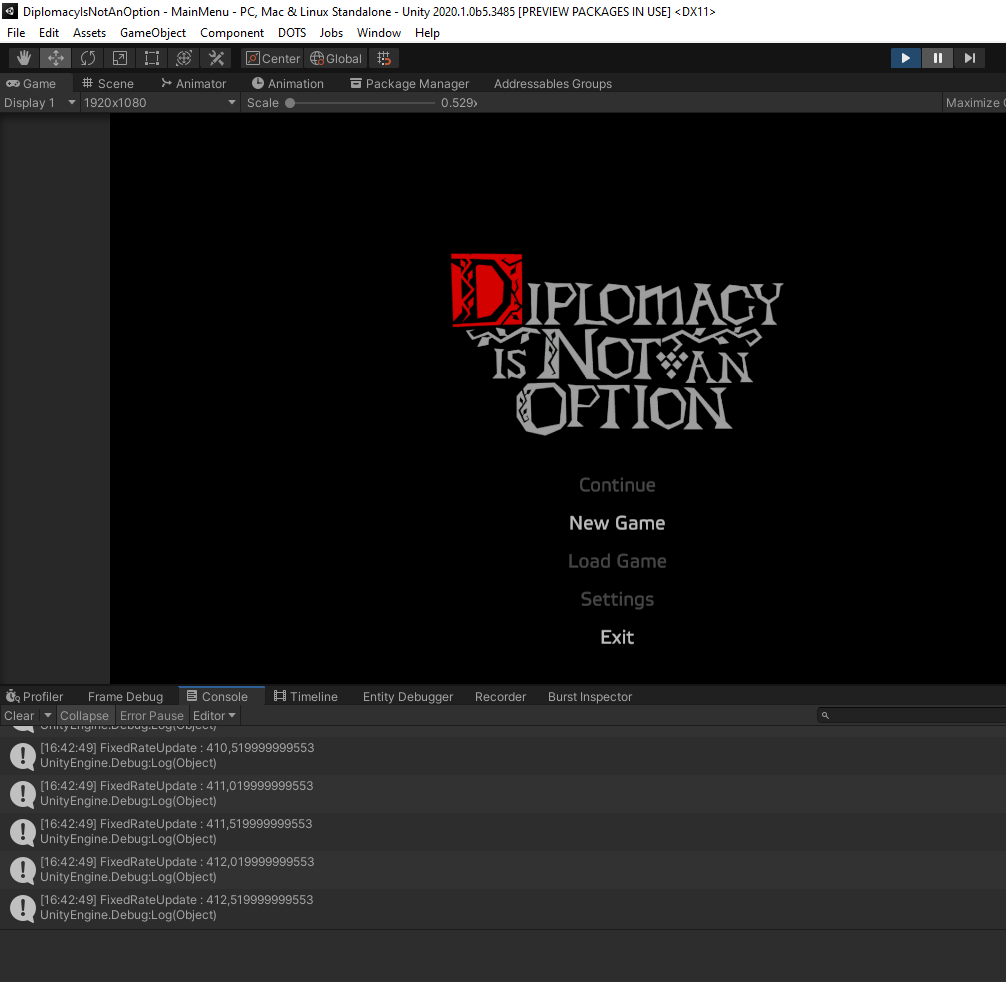1006x982 pixels.
Task: Switch to the Burst Inspector tab
Action: click(590, 696)
